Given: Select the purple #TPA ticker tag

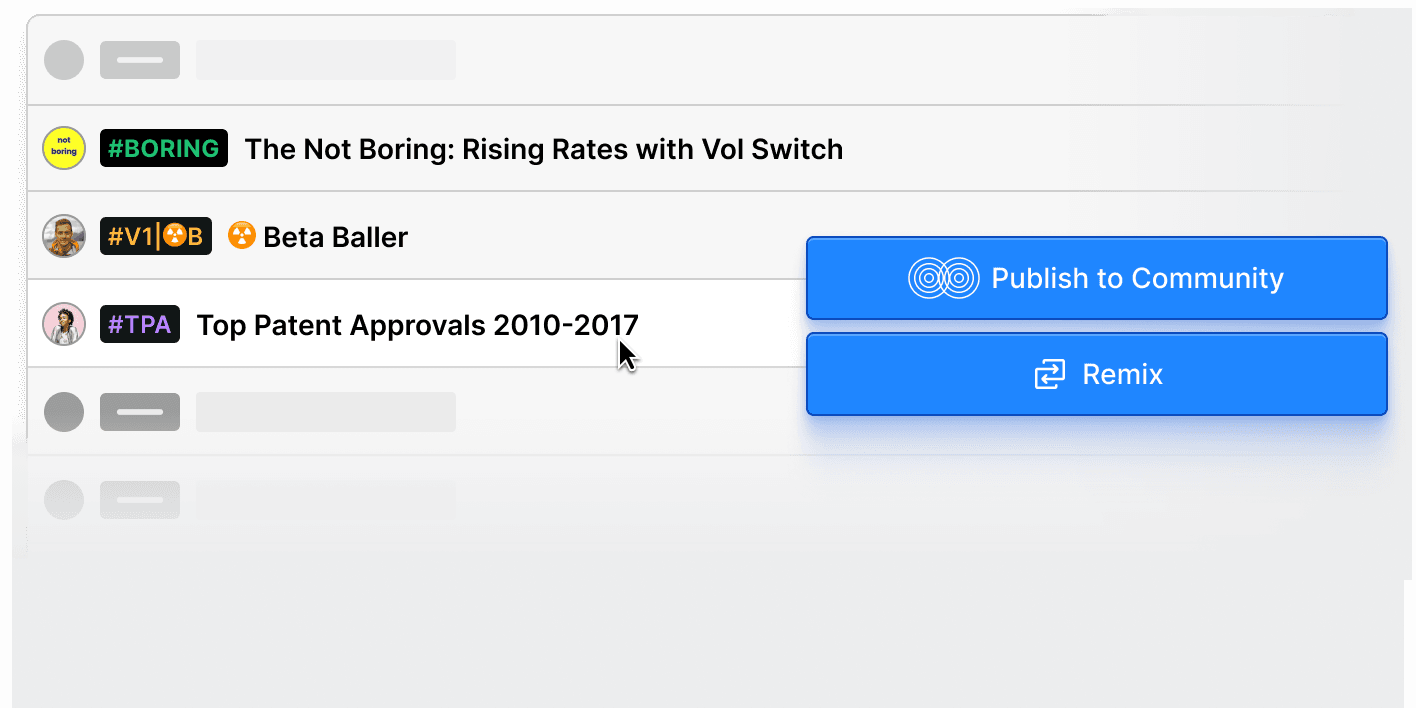Looking at the screenshot, I should pos(140,324).
